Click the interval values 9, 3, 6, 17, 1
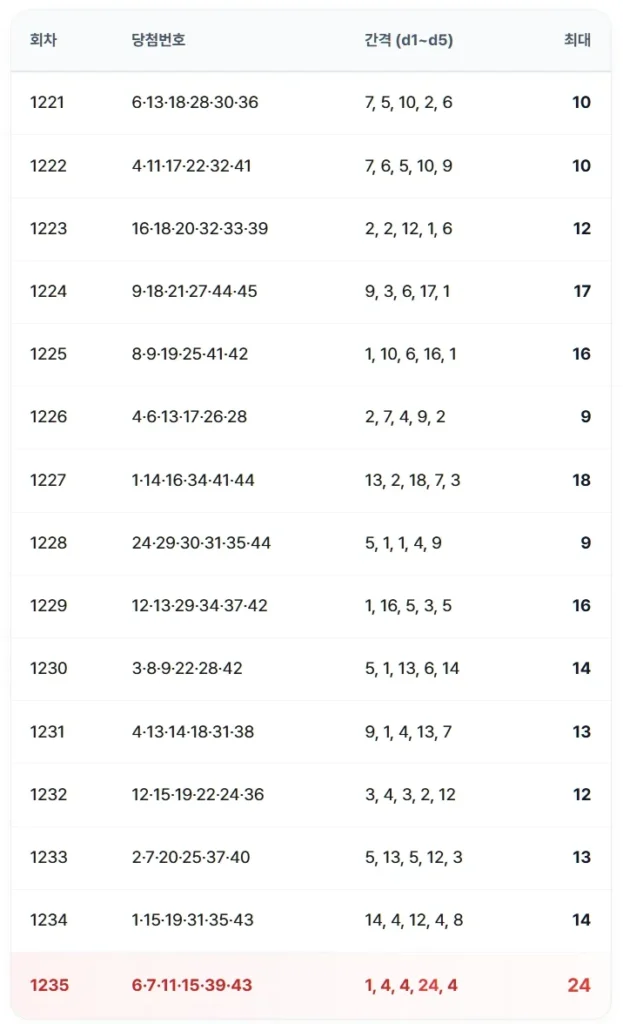The width and height of the screenshot is (623, 1024). tap(407, 291)
